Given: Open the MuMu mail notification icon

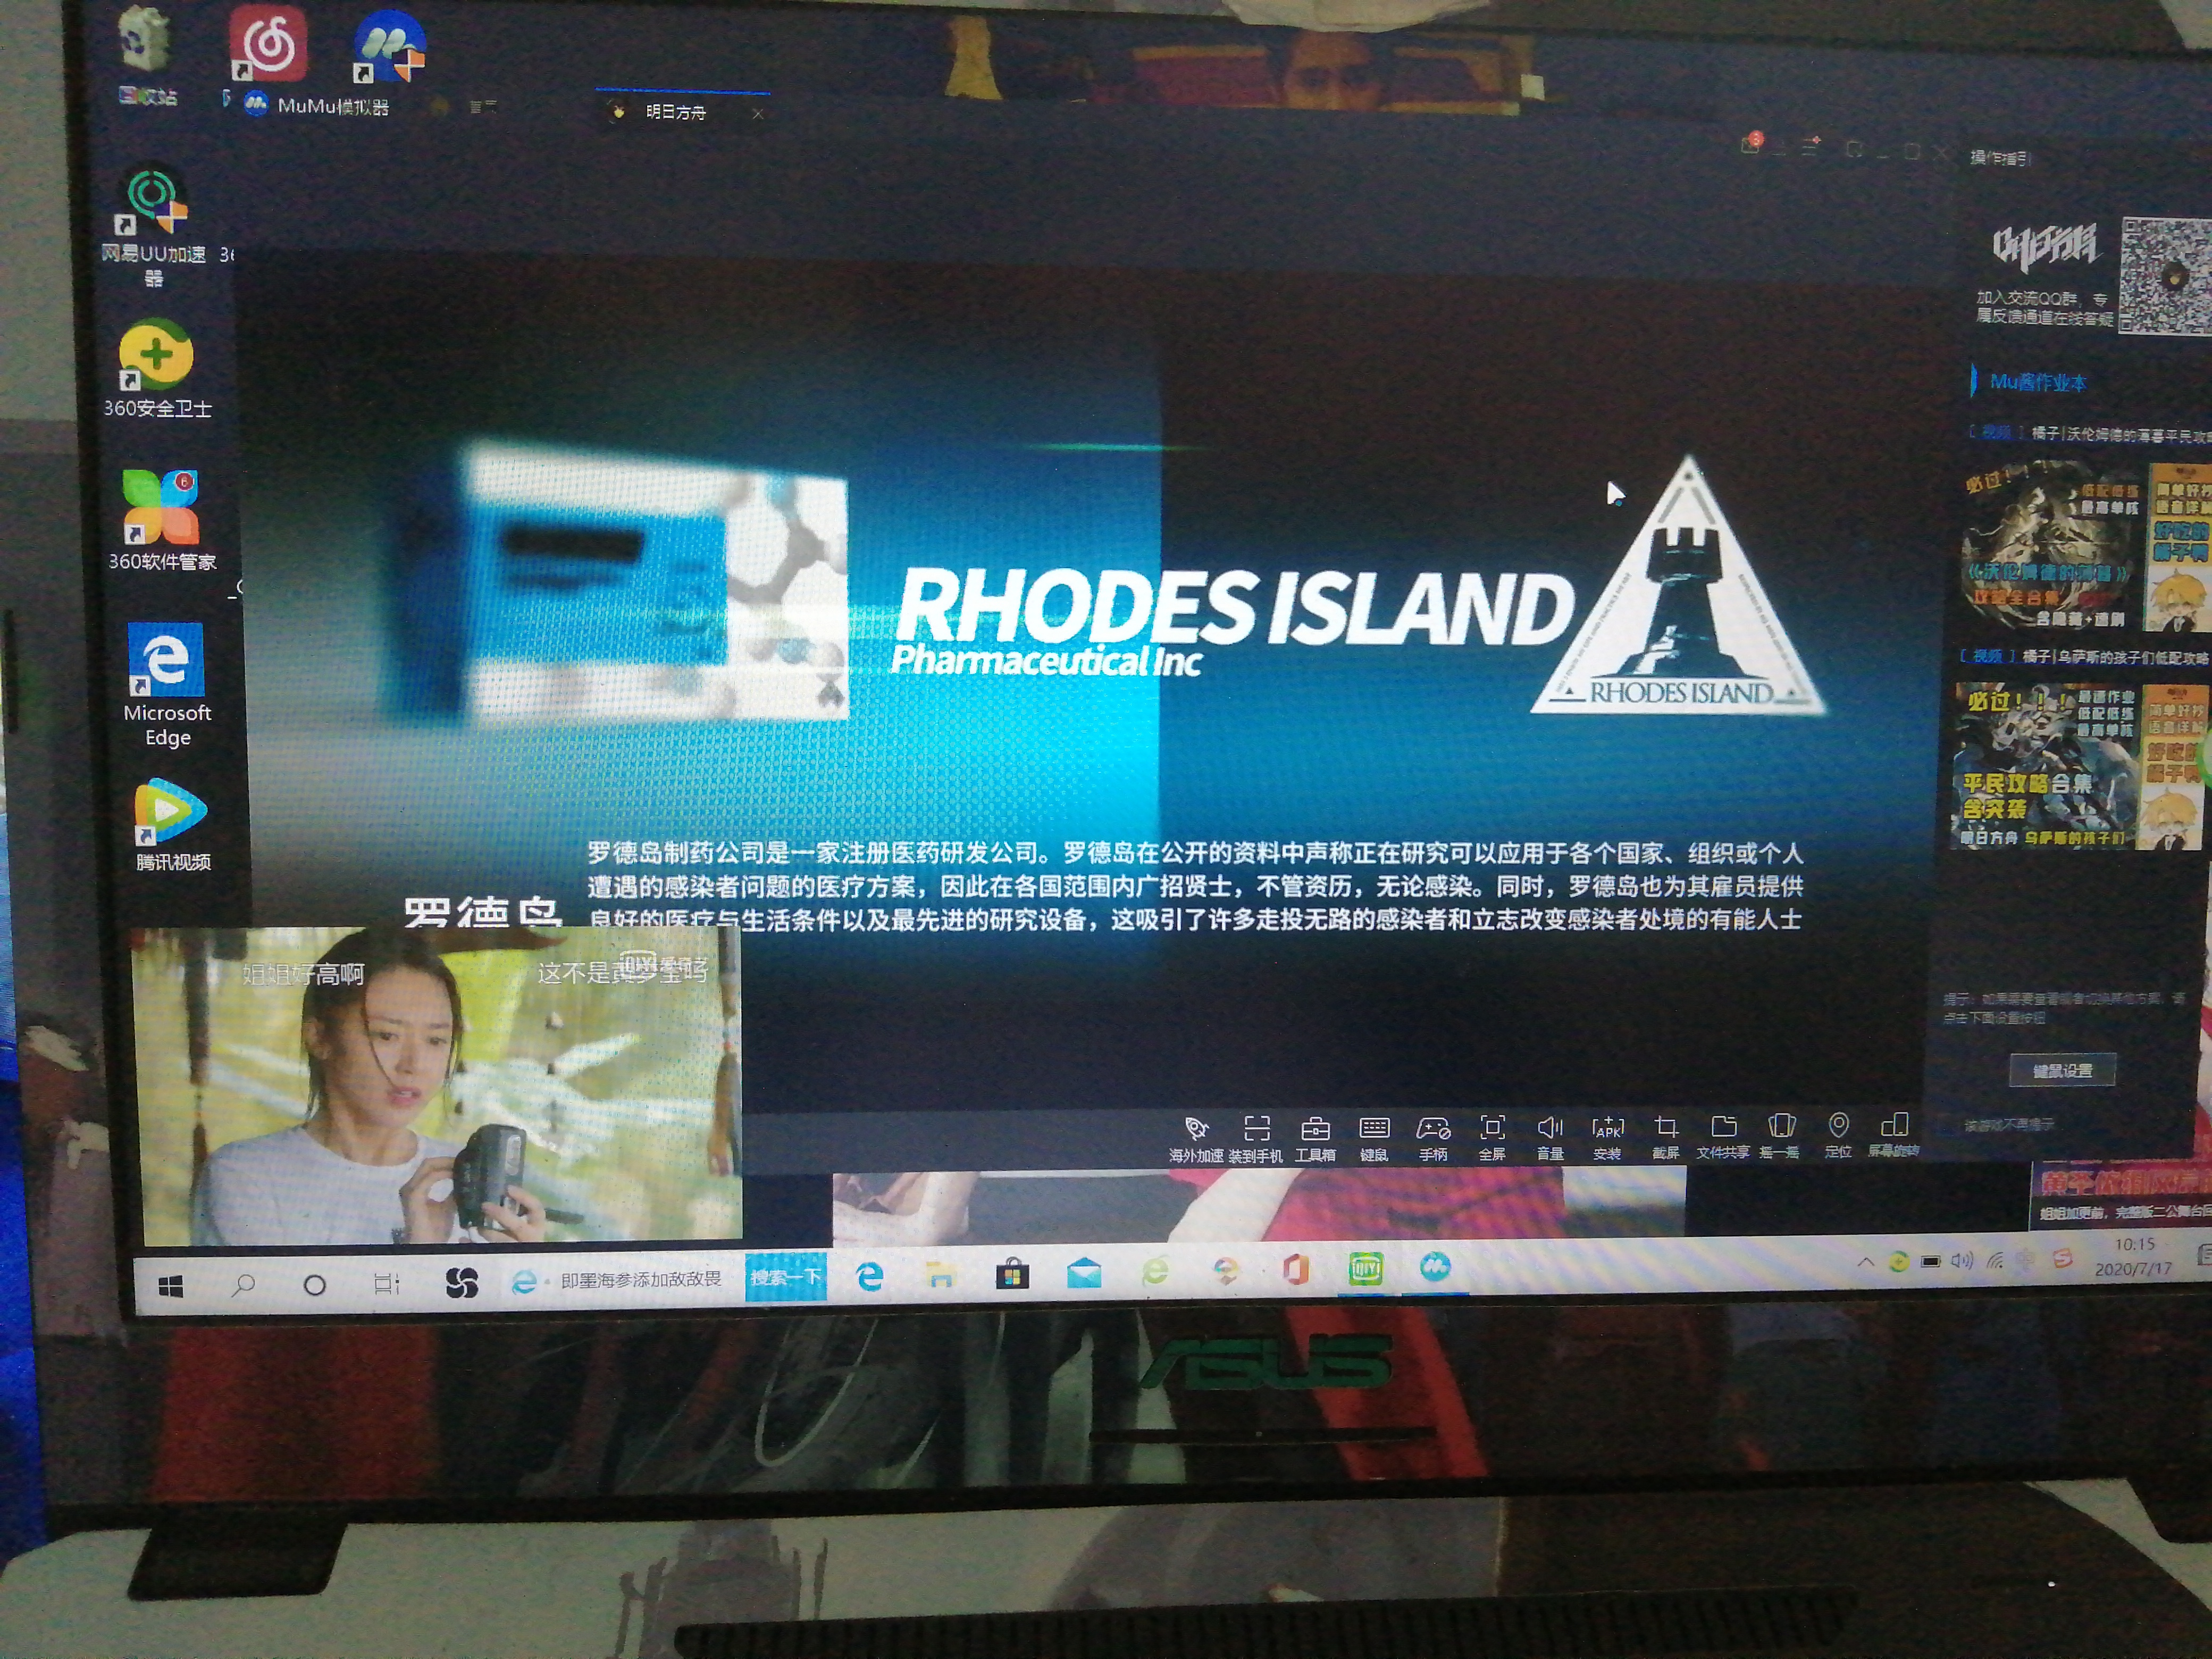Looking at the screenshot, I should point(1751,144).
